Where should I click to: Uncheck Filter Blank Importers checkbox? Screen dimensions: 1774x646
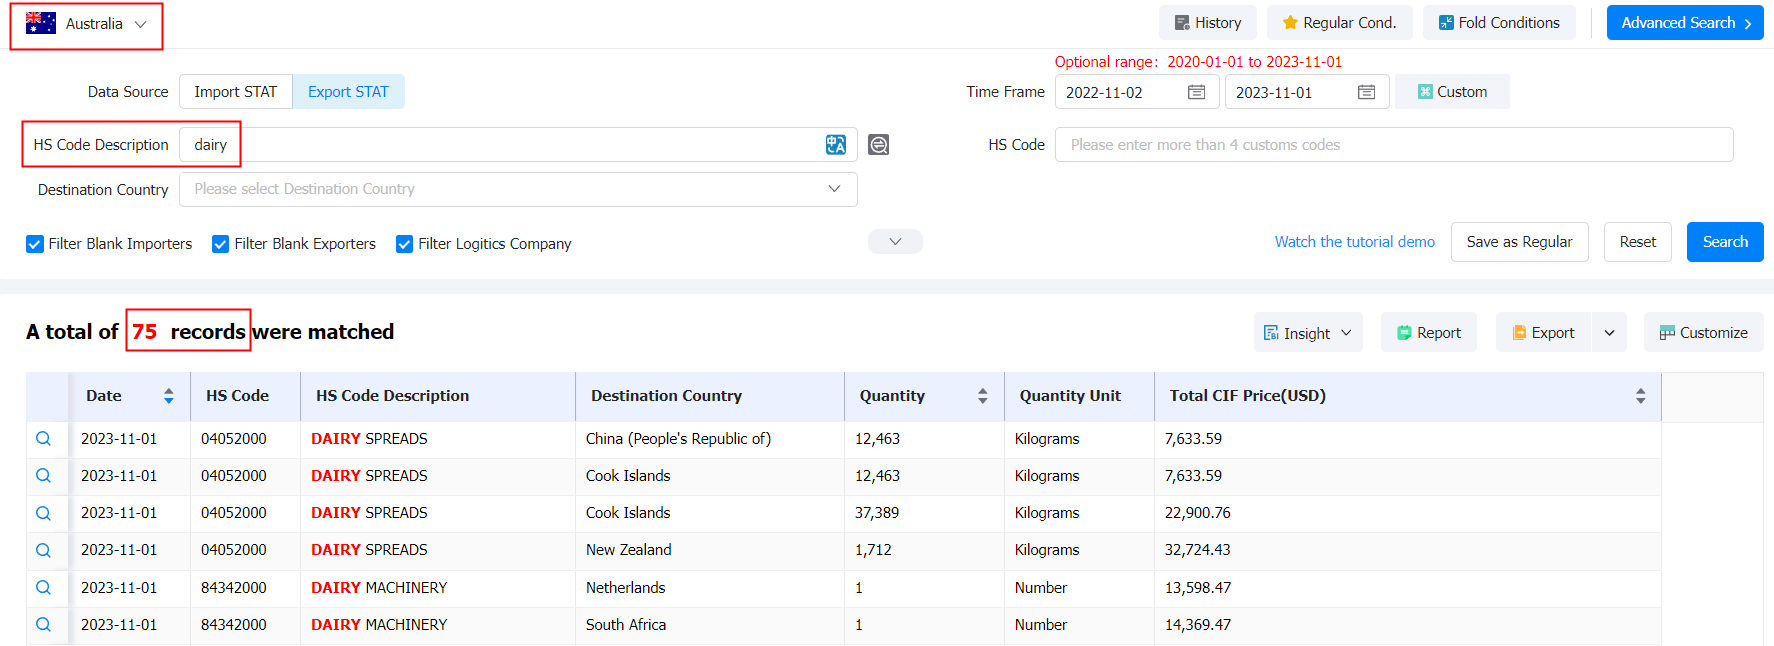coord(35,244)
